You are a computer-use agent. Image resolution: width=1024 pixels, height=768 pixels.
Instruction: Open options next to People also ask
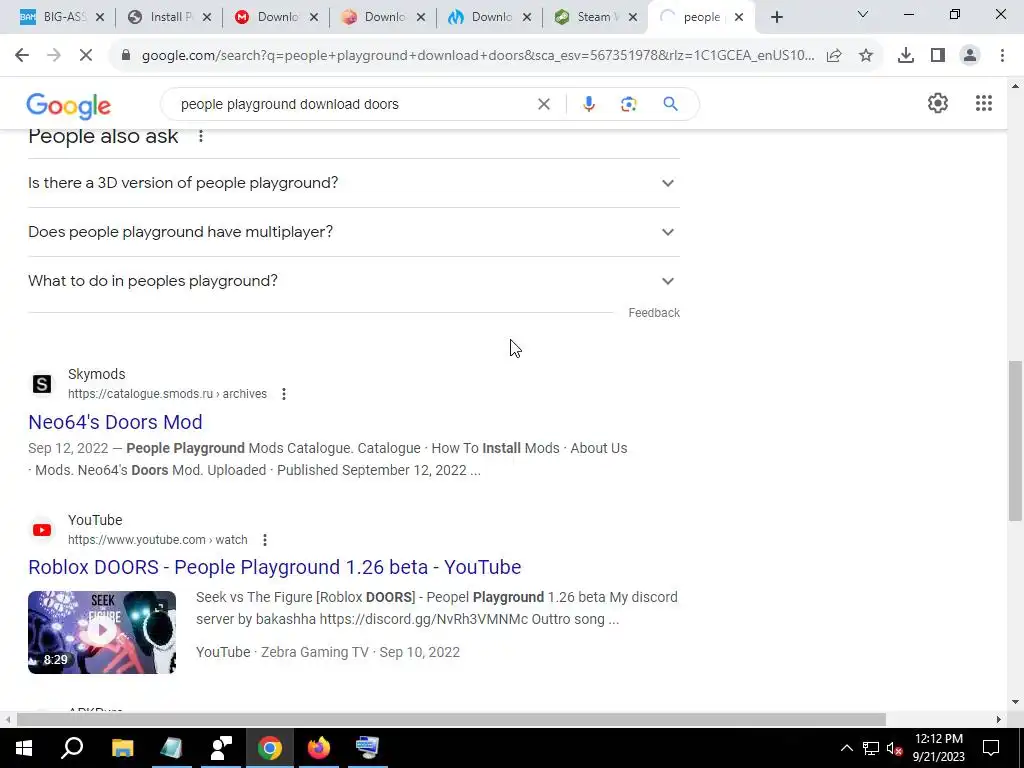[201, 136]
